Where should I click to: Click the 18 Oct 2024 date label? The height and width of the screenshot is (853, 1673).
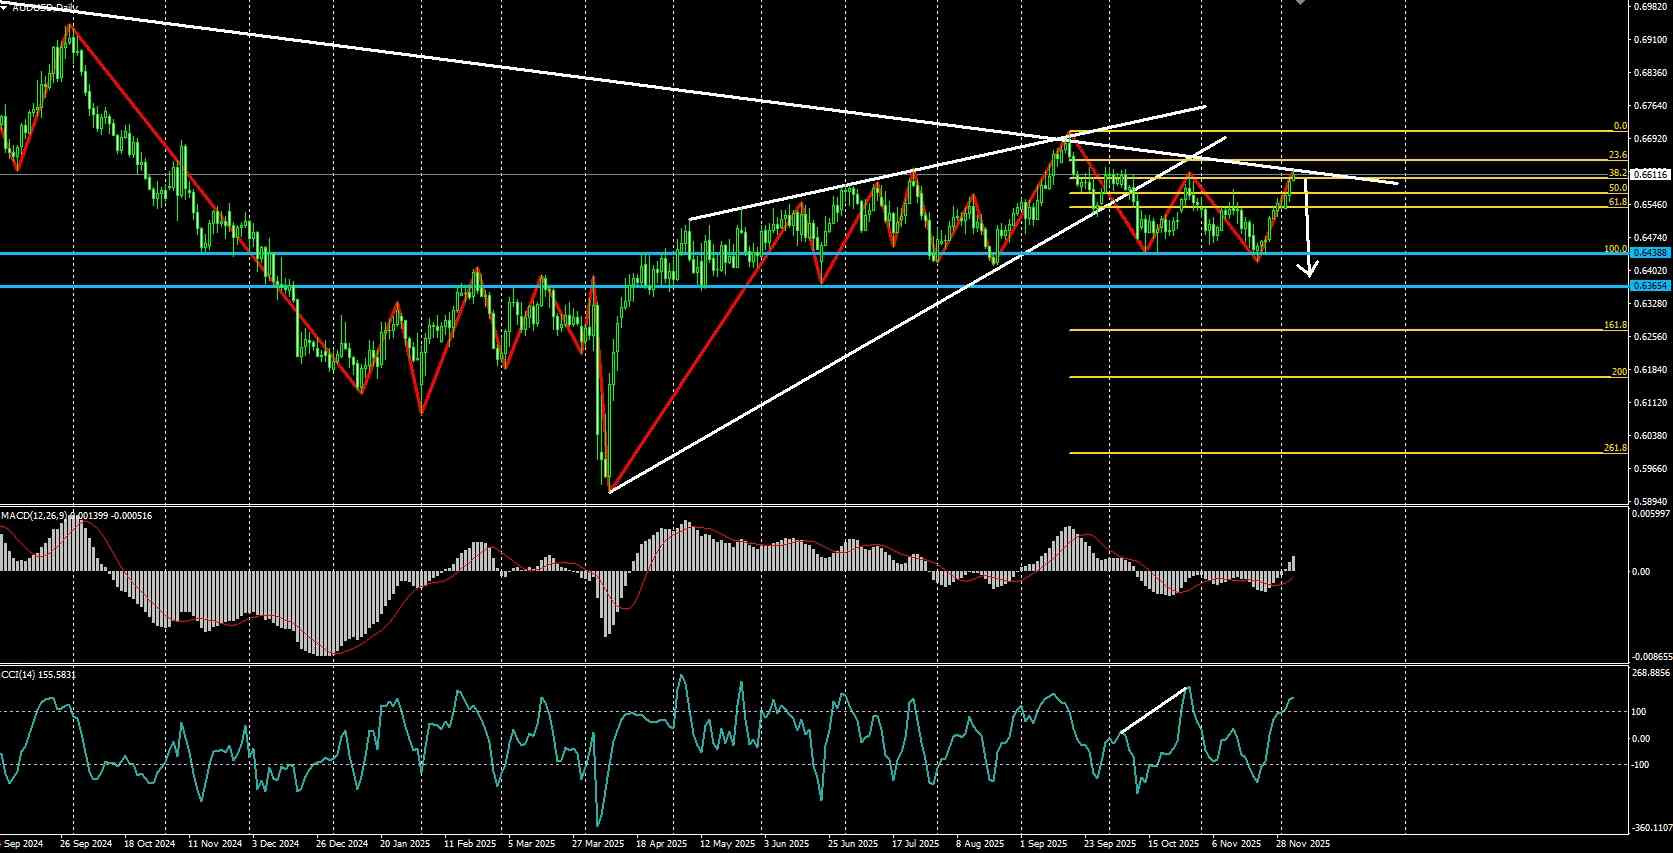(149, 844)
